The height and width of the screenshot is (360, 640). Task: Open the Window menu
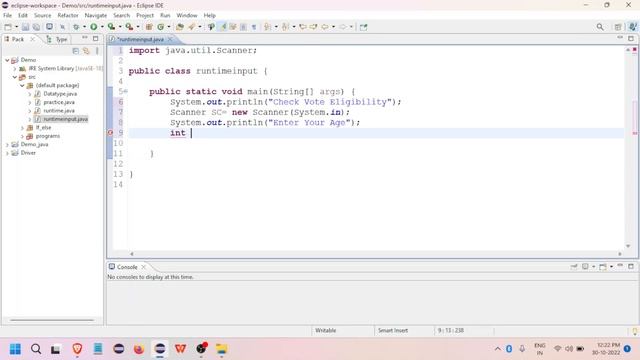tap(187, 15)
